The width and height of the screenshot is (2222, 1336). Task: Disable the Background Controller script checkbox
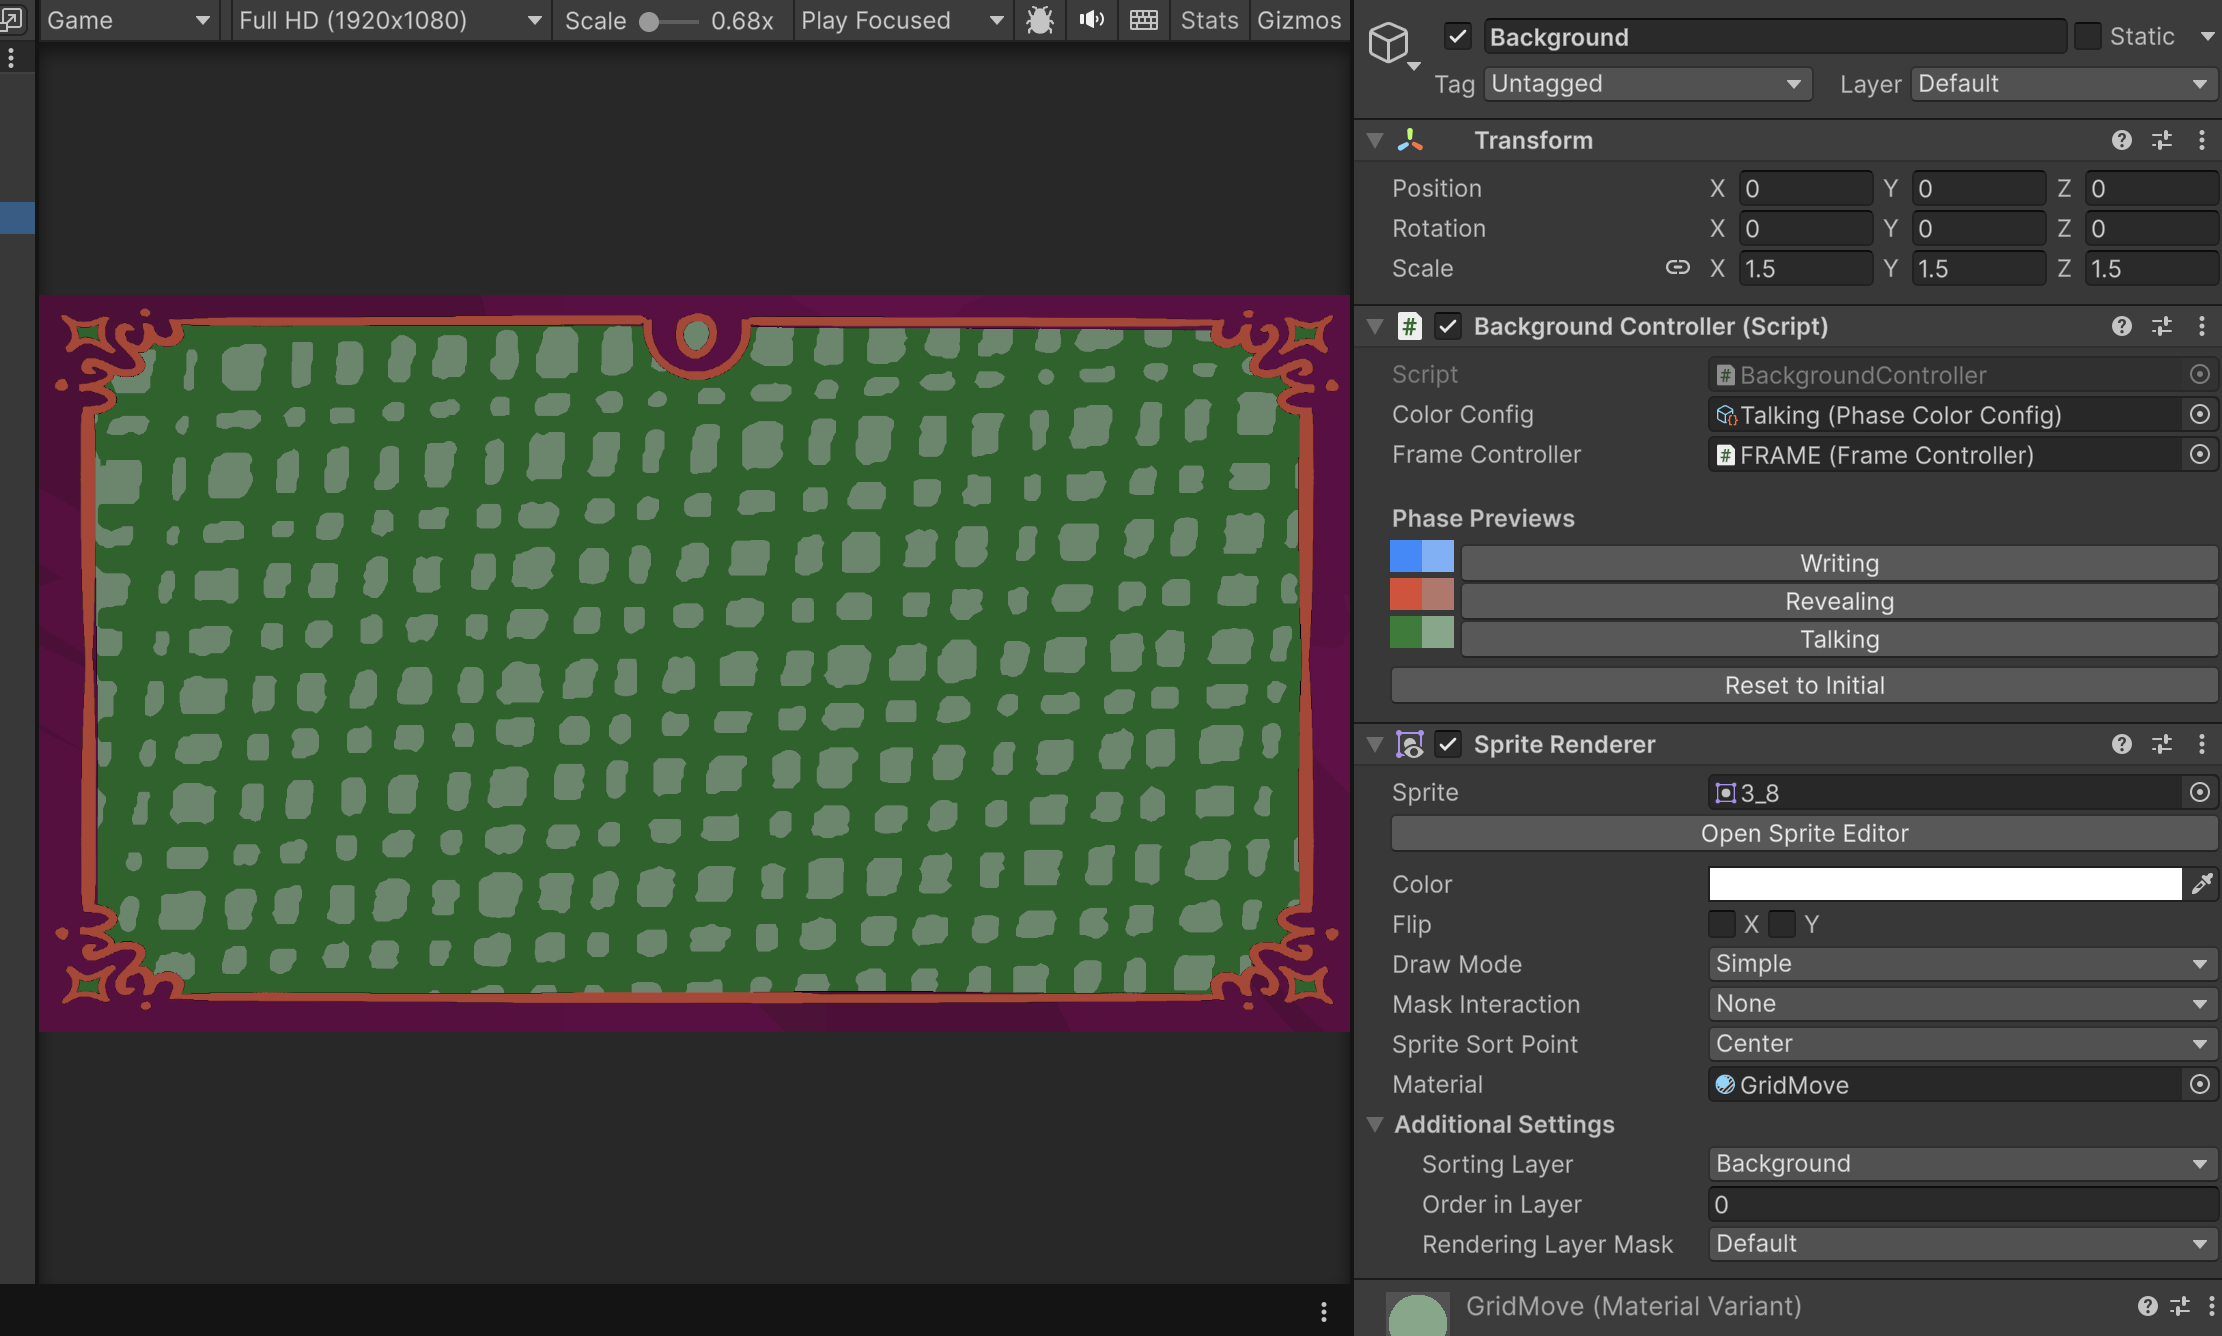[x=1447, y=326]
